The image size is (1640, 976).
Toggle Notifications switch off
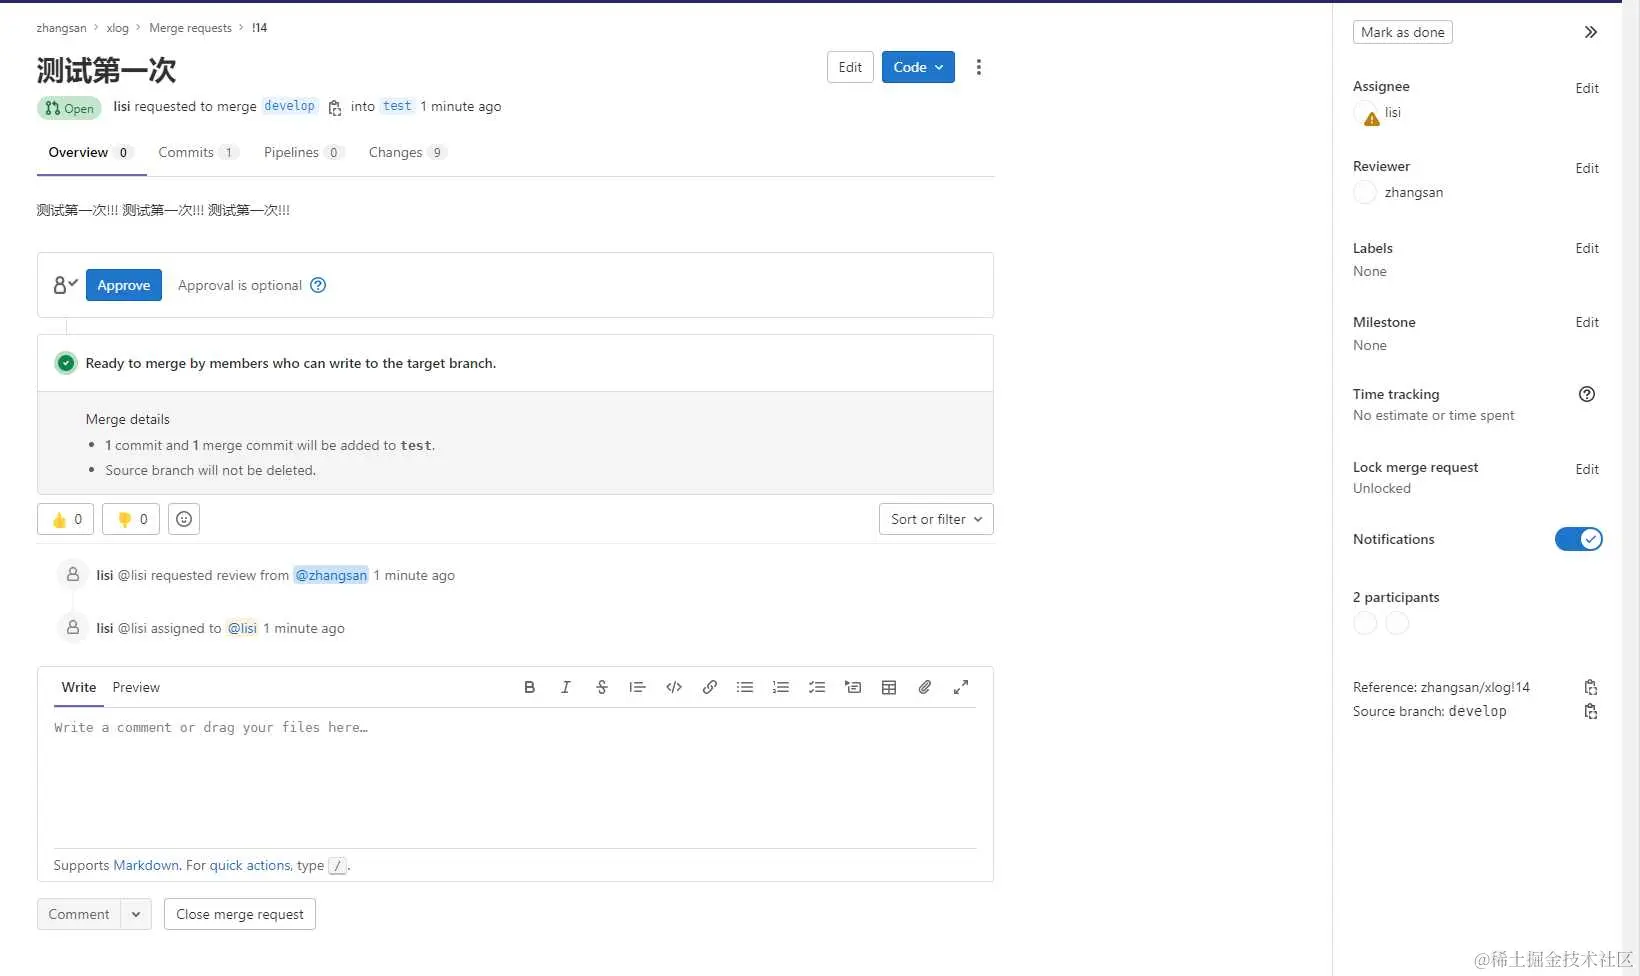tap(1579, 539)
